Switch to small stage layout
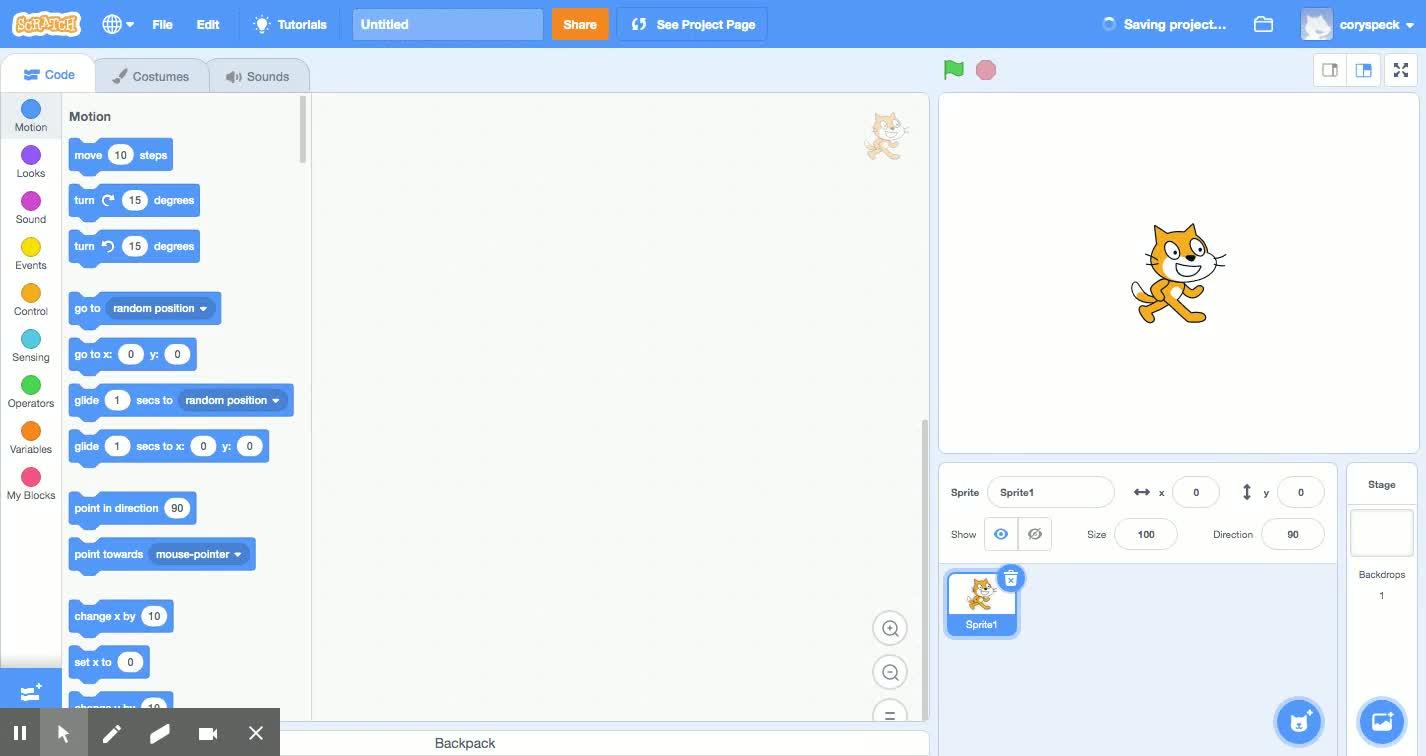The image size is (1426, 756). click(1330, 70)
